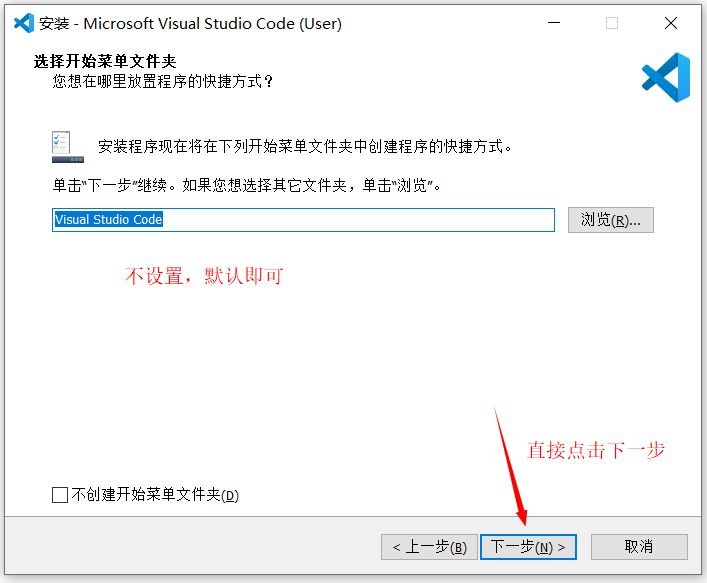Open the 浏览(R)... folder browser

coord(611,220)
